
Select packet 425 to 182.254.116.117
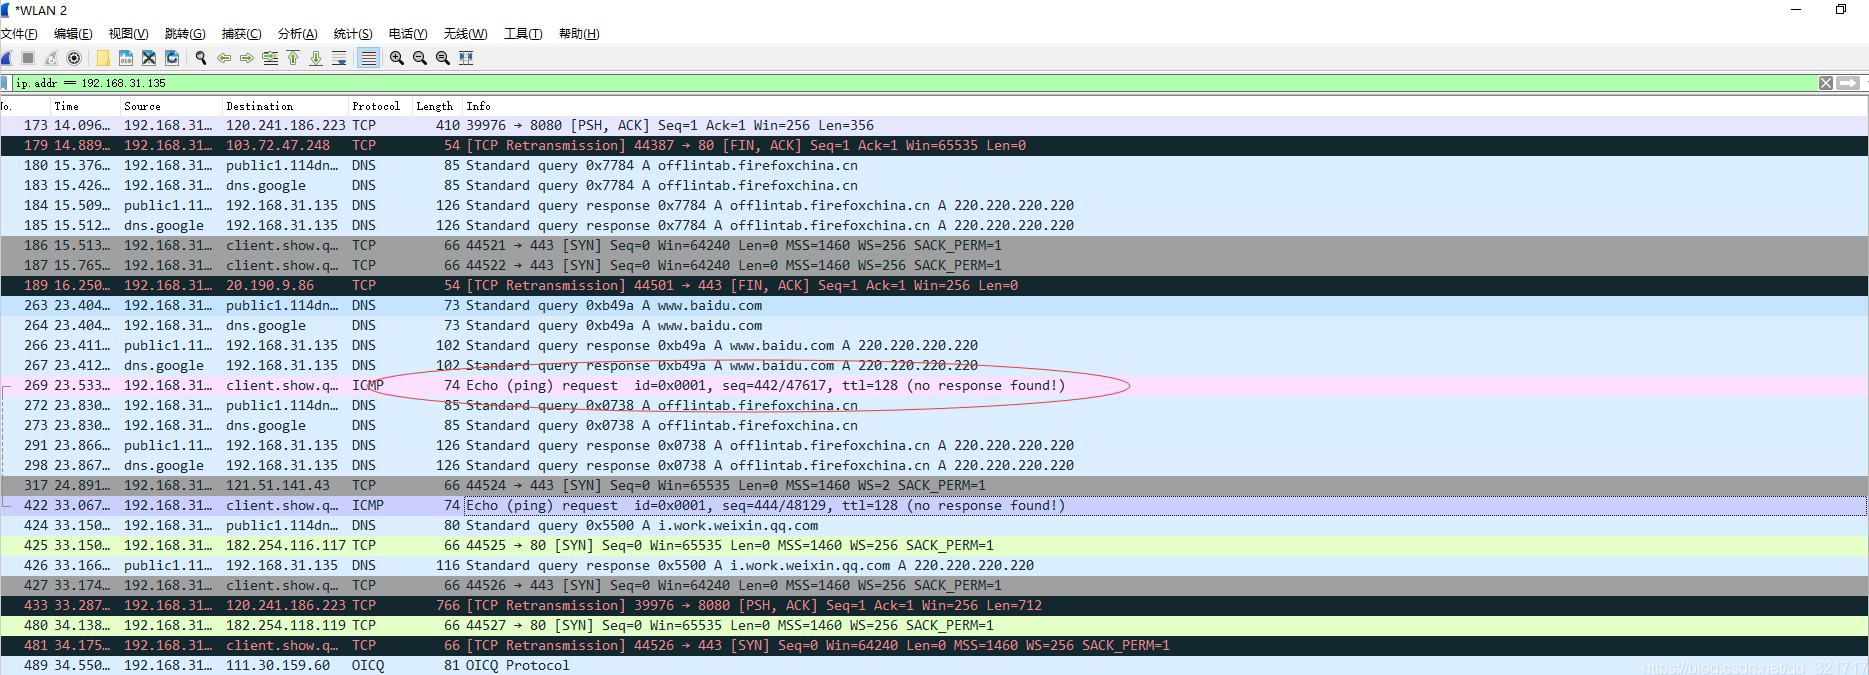[933, 546]
